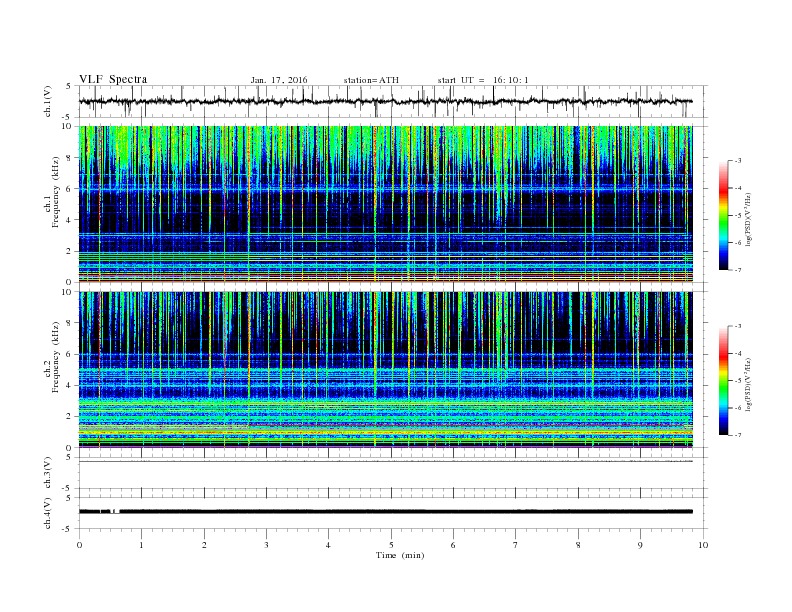The width and height of the screenshot is (792, 612).
Task: Click the "4" kHz tick on ch.1 frequency axis
Action: [69, 220]
